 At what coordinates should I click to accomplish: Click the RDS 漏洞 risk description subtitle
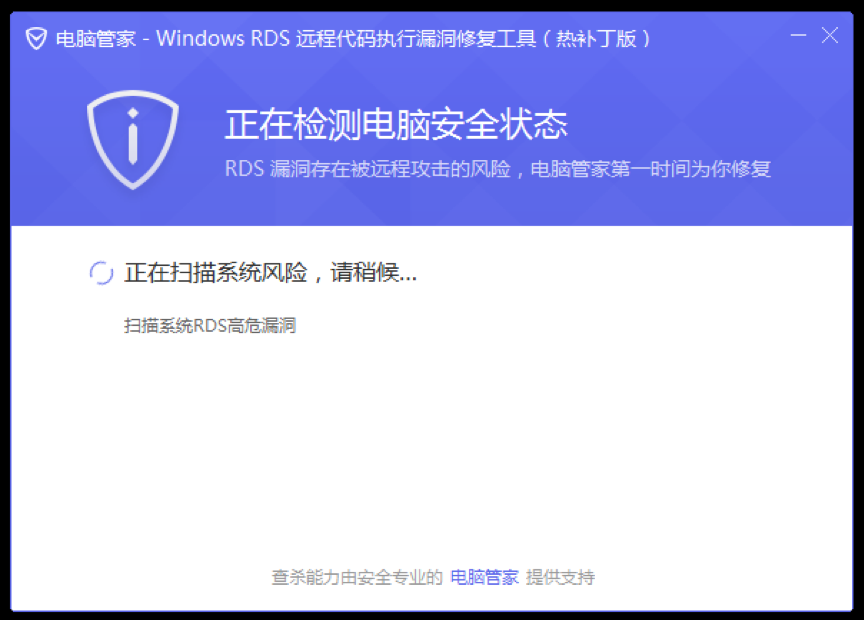click(x=498, y=169)
